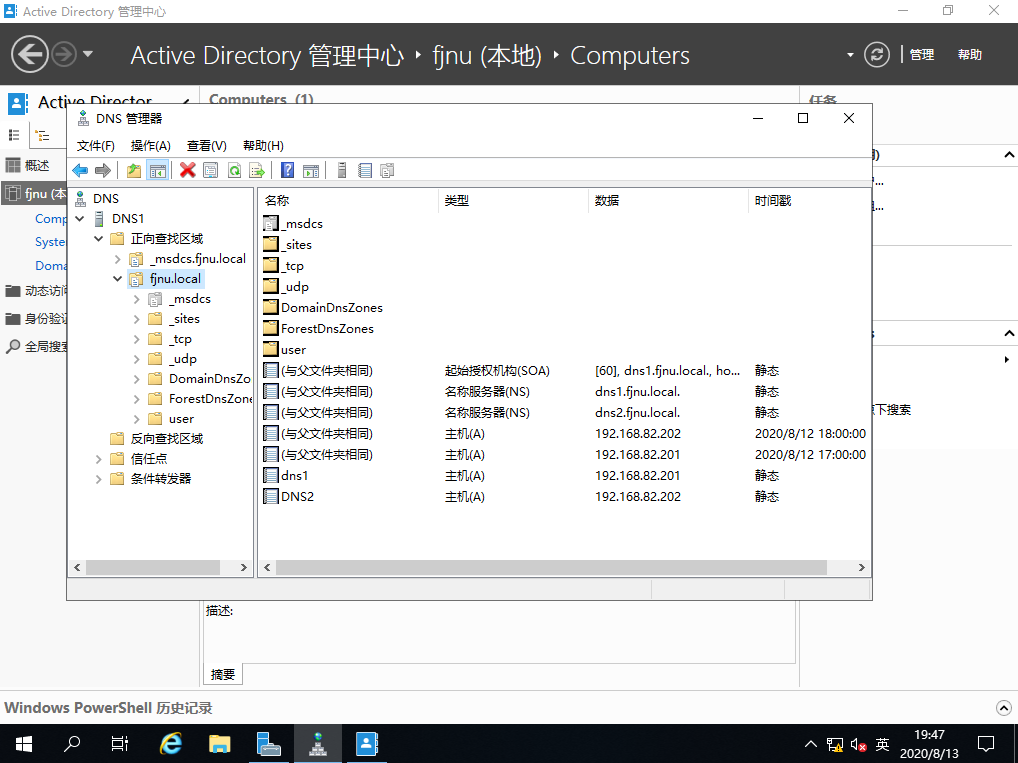
Task: Expand the _tcp tree node
Action: click(136, 339)
